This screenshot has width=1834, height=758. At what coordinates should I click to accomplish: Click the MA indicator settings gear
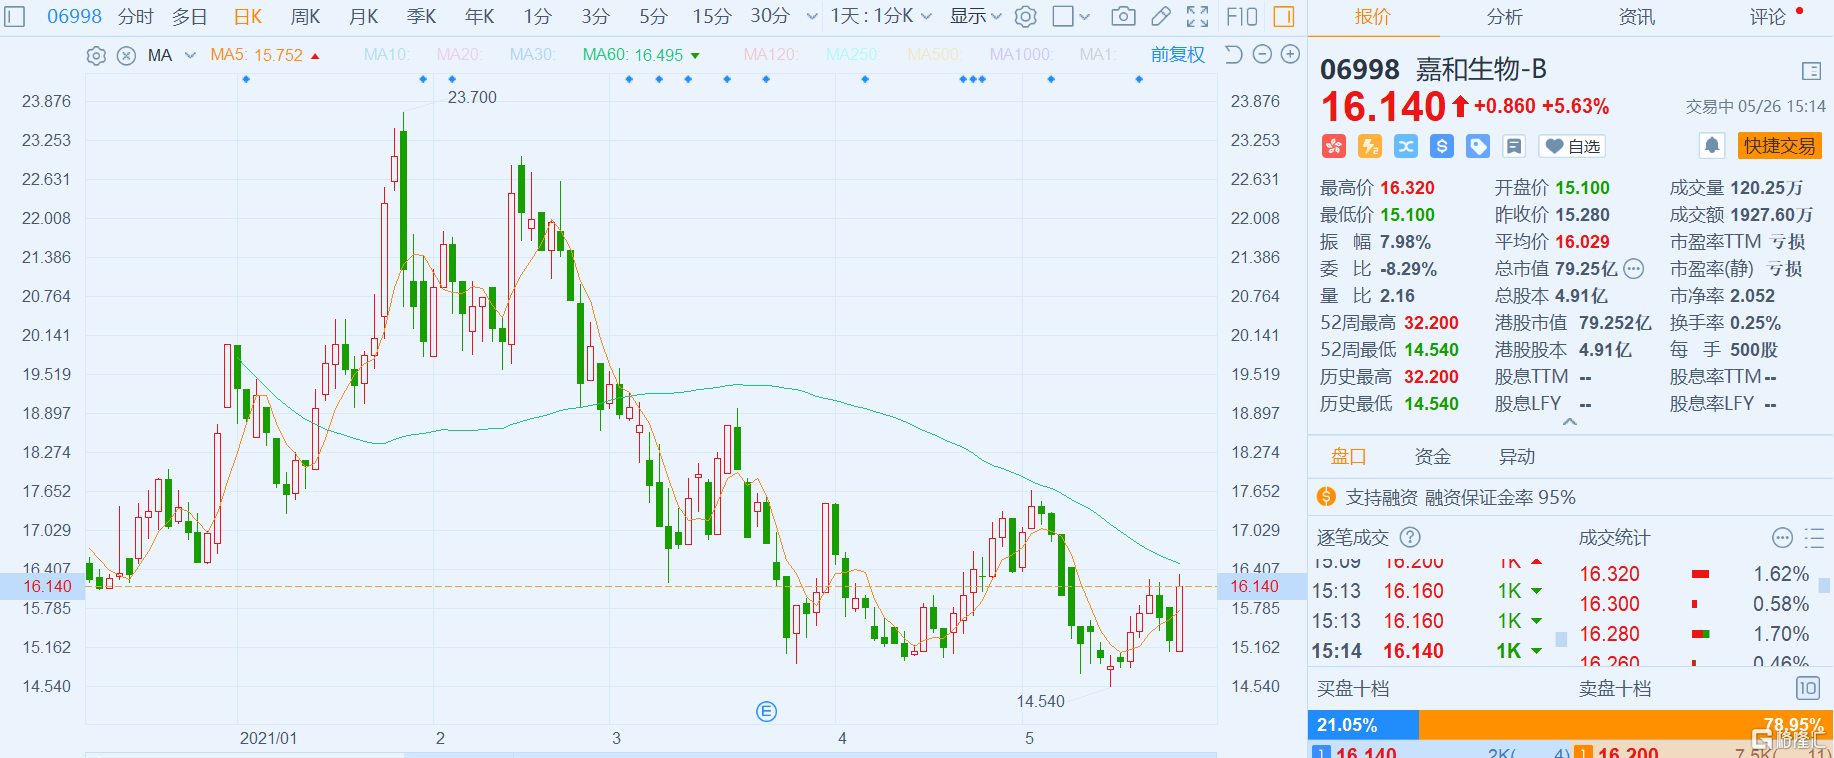click(96, 56)
